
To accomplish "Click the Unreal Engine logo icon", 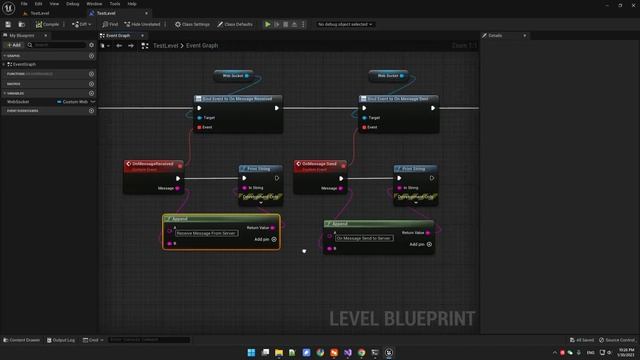I will click(x=9, y=8).
